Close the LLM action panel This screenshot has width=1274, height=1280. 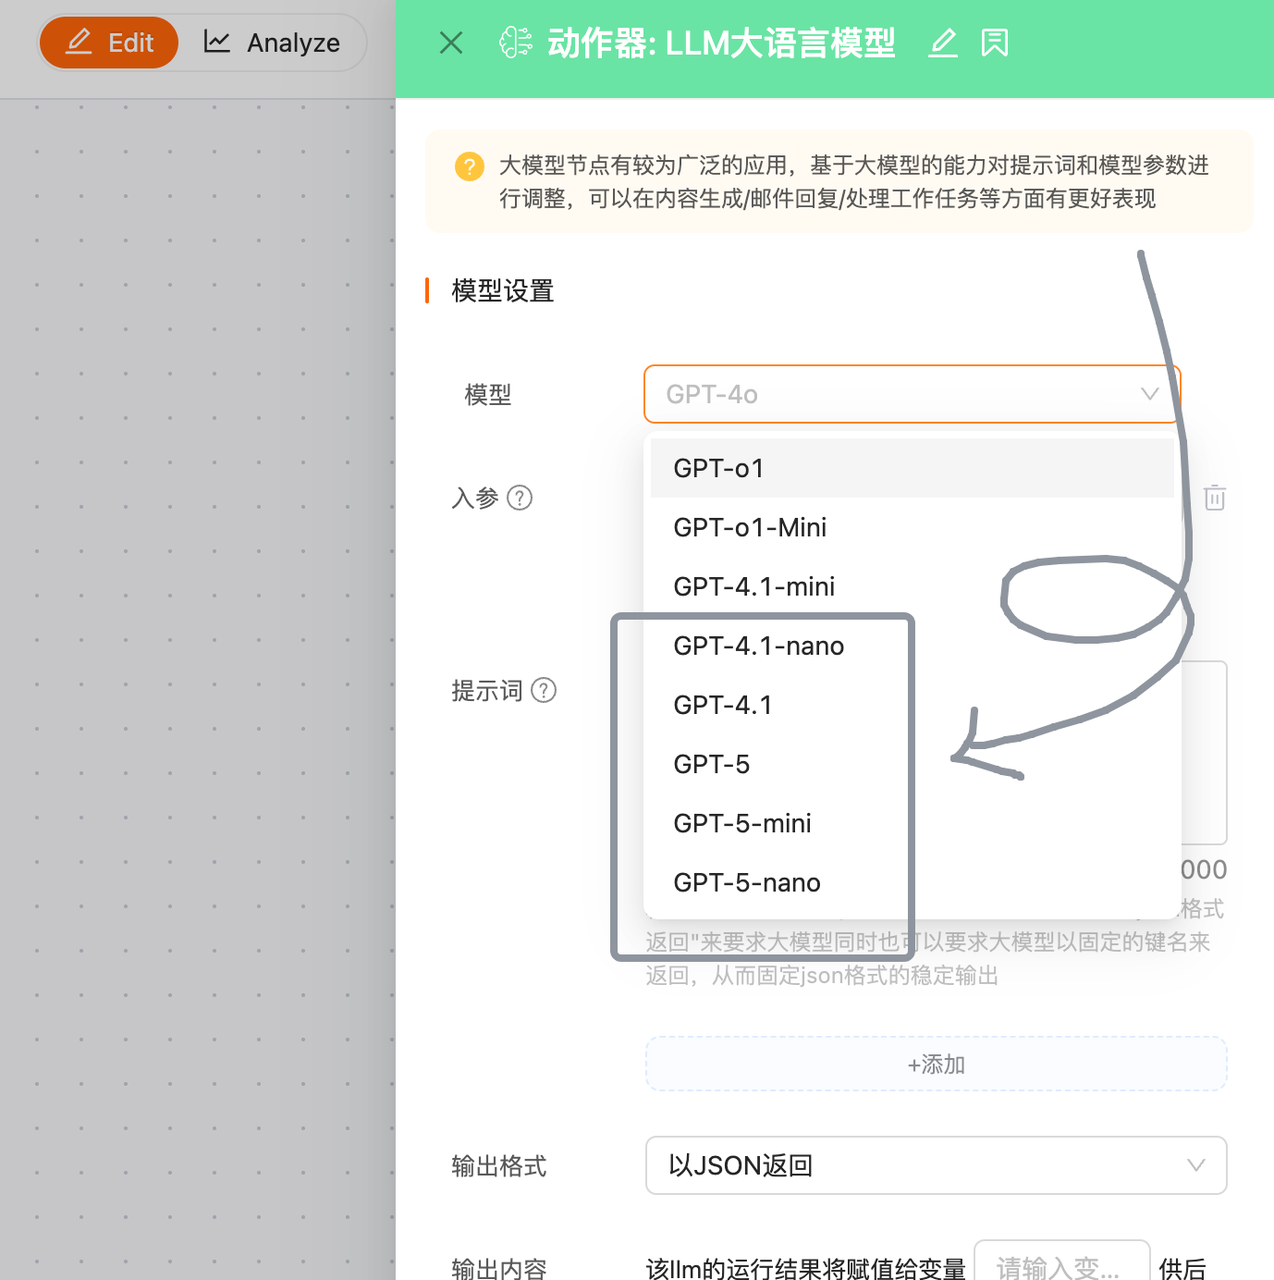(451, 43)
